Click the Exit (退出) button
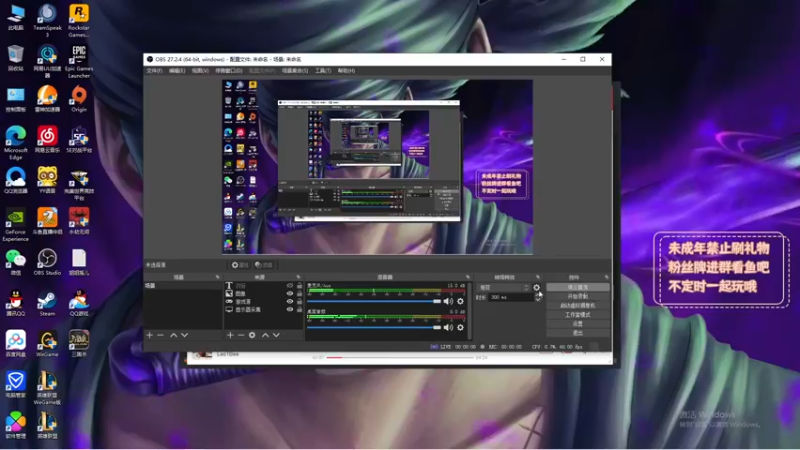800x450 pixels. pos(578,333)
